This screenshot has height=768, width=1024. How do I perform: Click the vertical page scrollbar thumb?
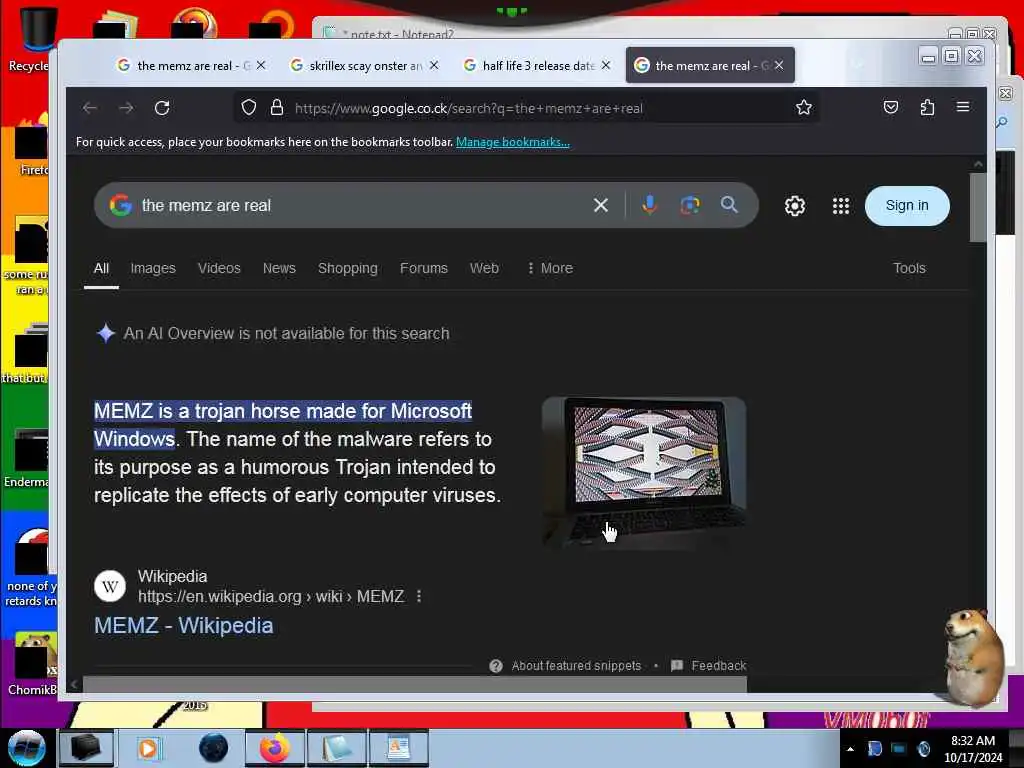pyautogui.click(x=978, y=207)
